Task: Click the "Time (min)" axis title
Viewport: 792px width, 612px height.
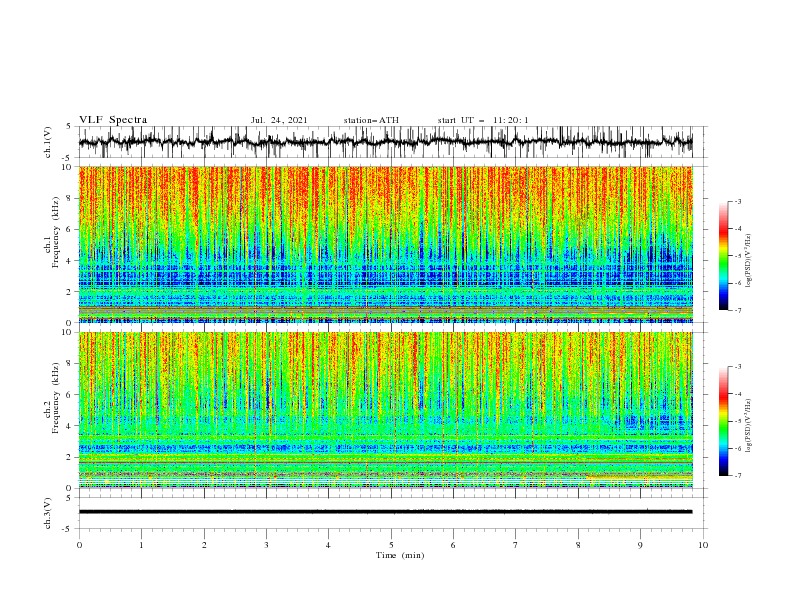Action: tap(400, 555)
